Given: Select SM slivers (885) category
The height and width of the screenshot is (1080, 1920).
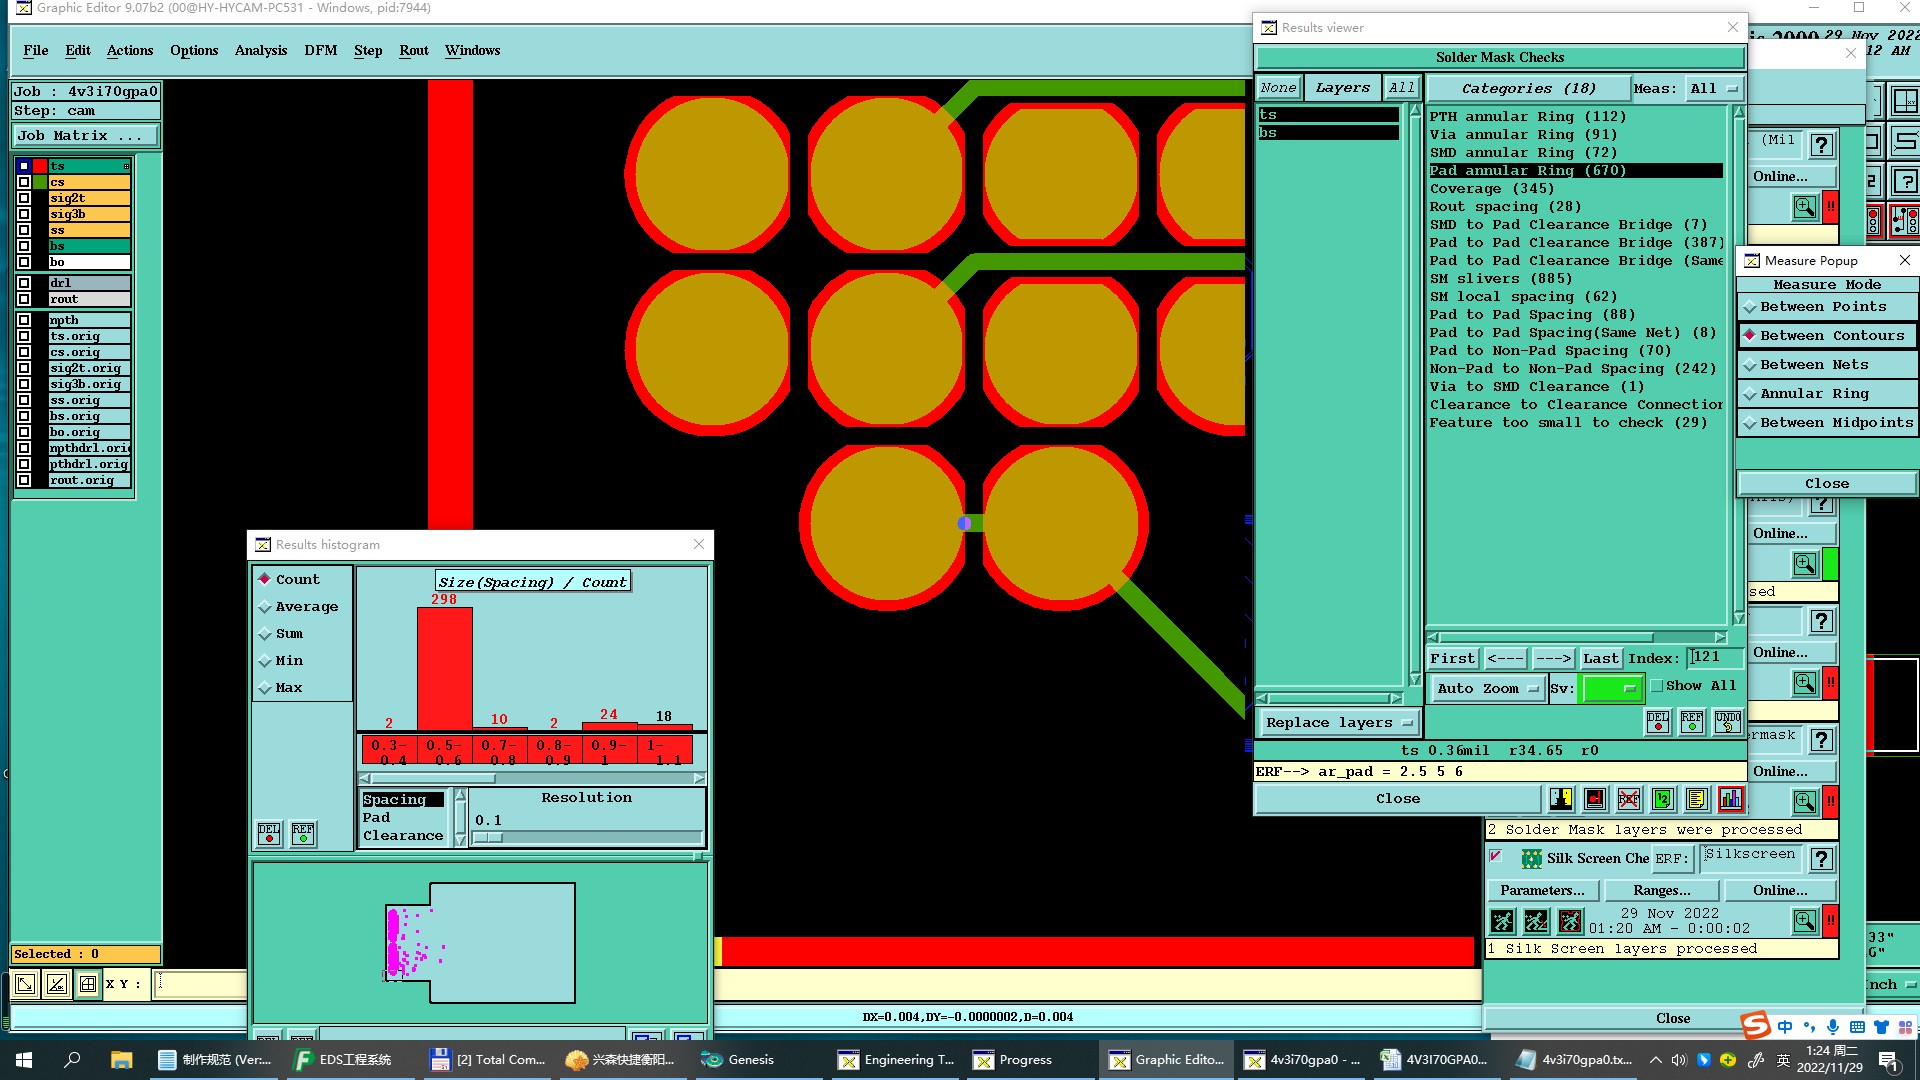Looking at the screenshot, I should point(1500,279).
